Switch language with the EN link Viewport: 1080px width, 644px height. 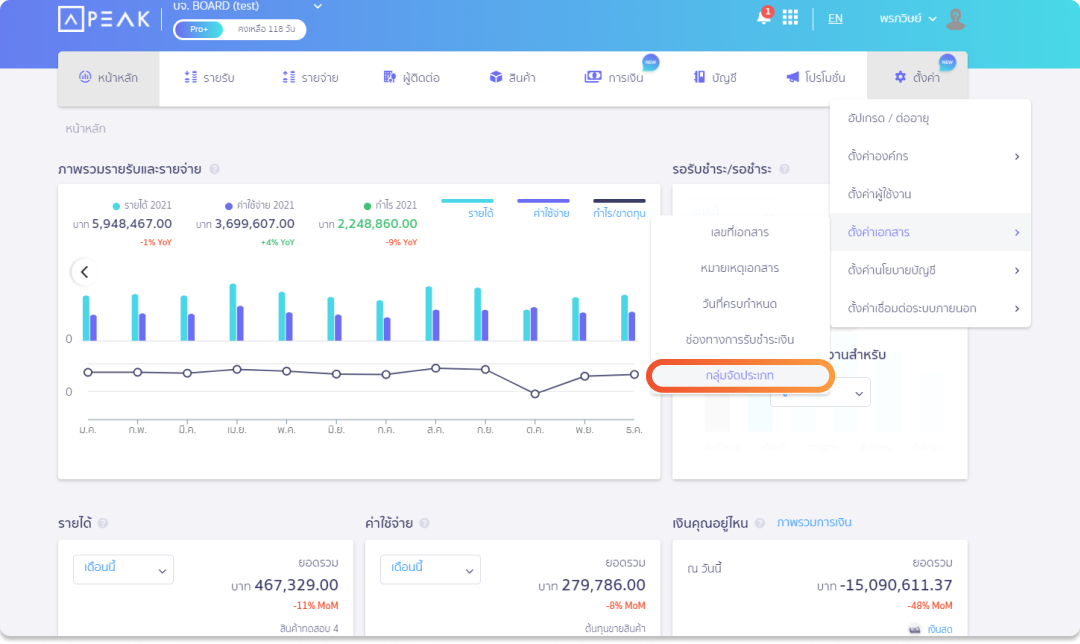tap(835, 19)
